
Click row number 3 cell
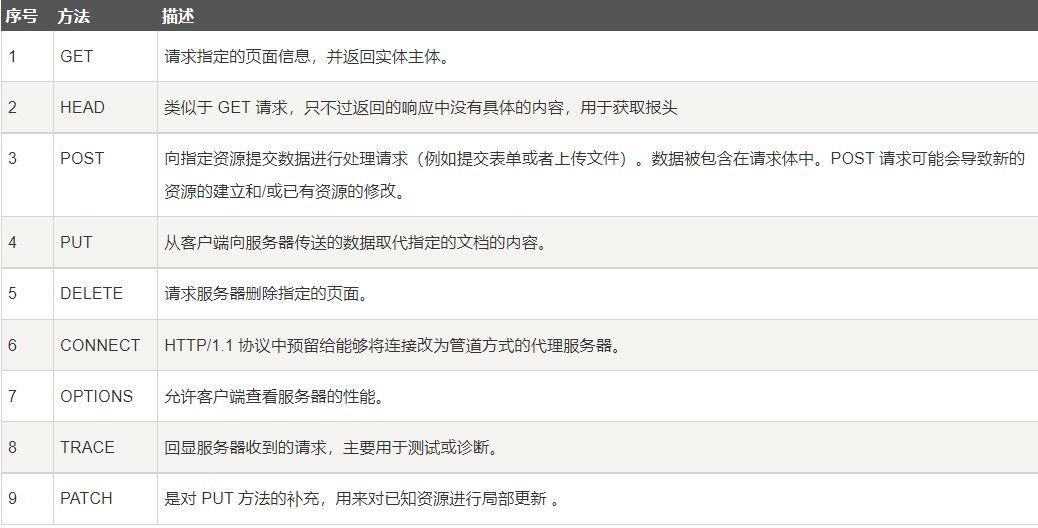[x=27, y=175]
